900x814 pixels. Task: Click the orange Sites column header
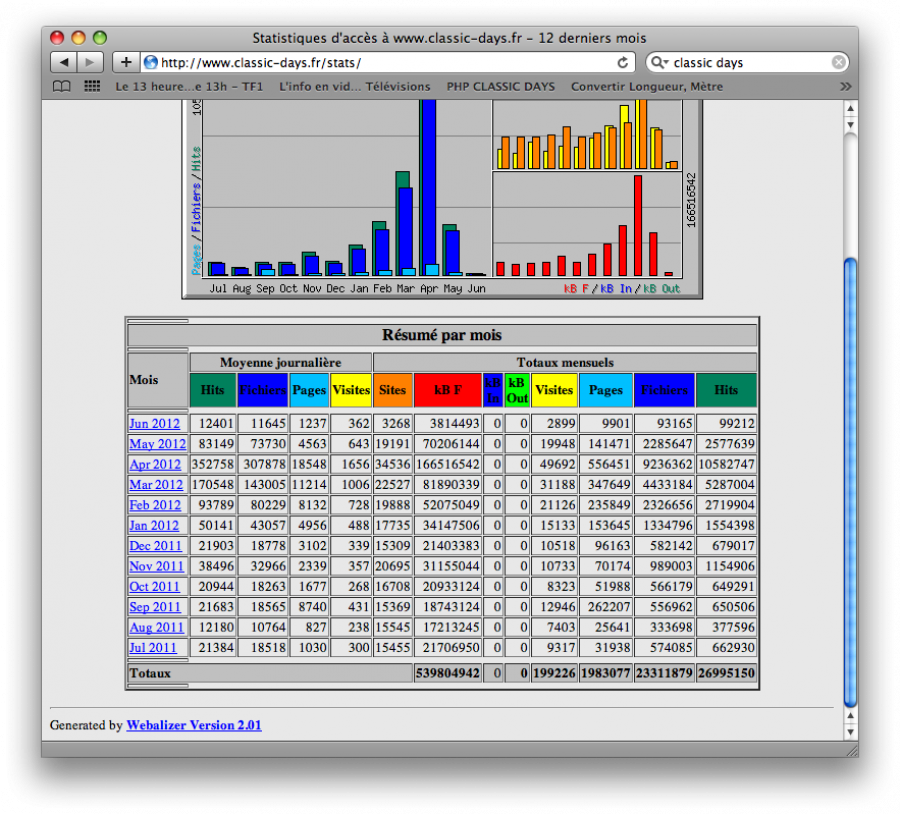click(393, 390)
